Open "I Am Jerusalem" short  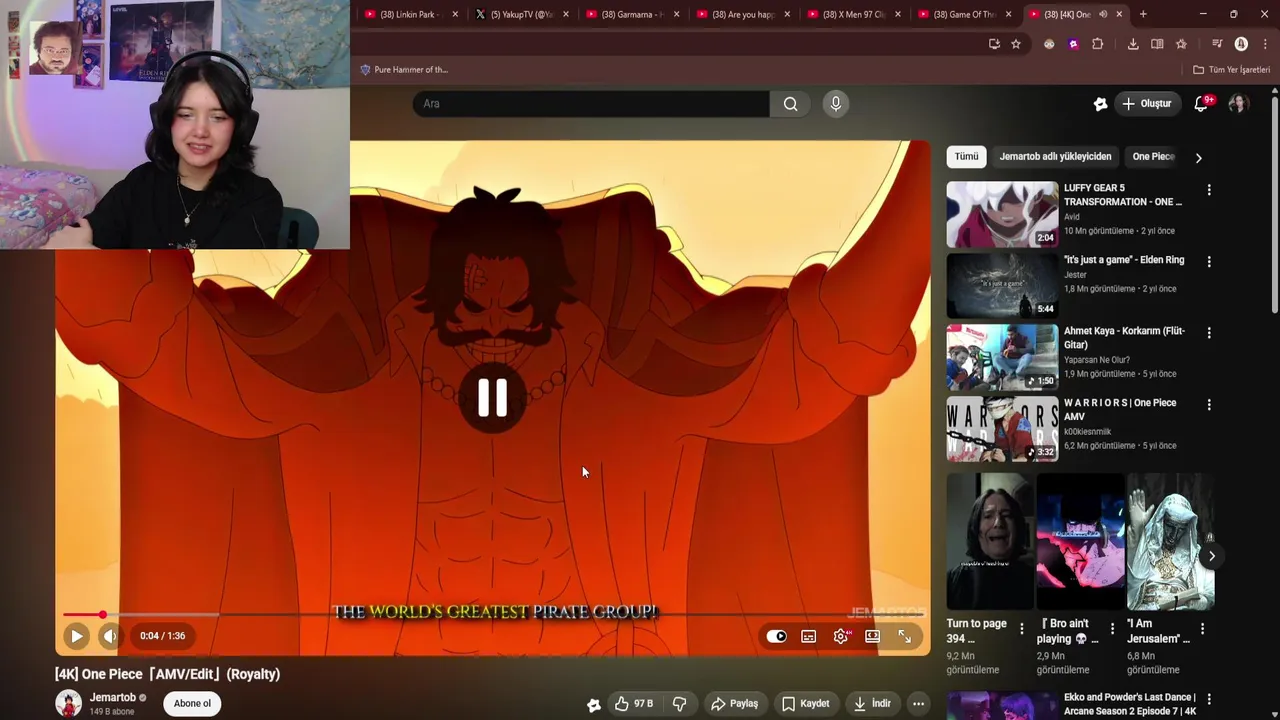coord(1170,541)
